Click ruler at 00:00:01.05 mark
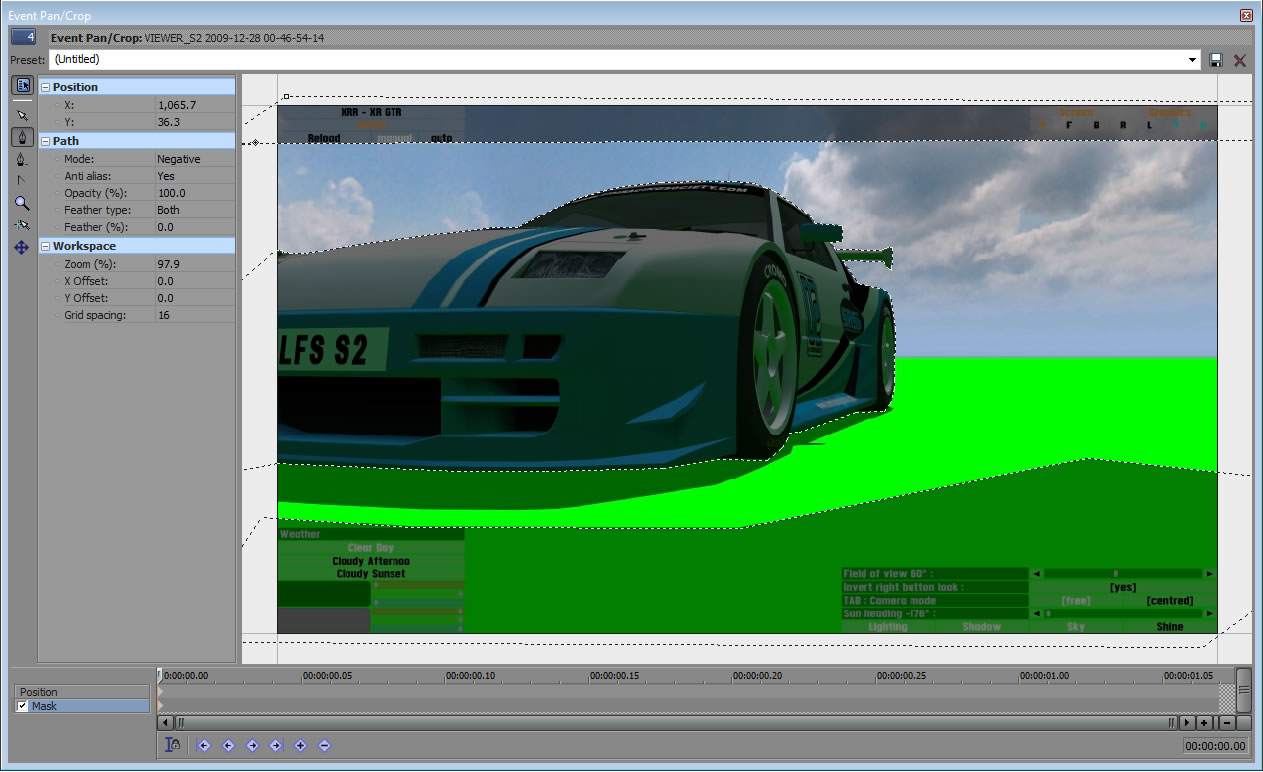Screen dimensions: 1263x772 click(1188, 676)
